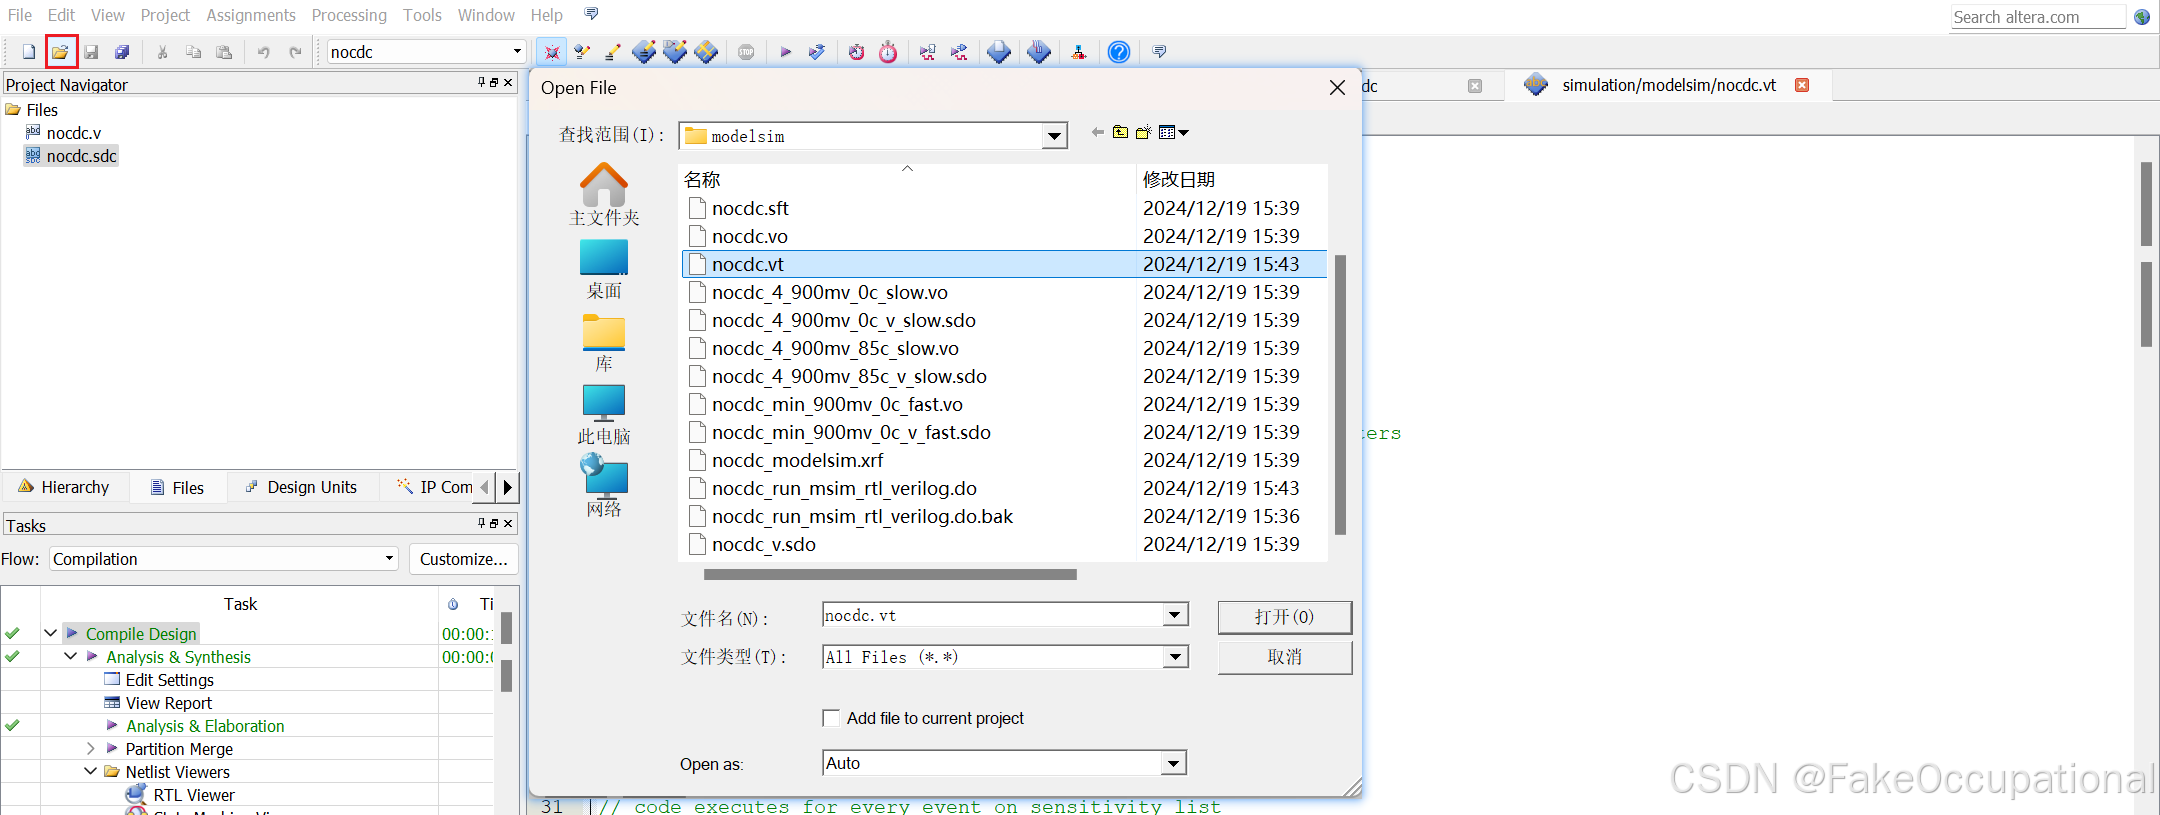The height and width of the screenshot is (815, 2160).
Task: Click the RTL Viewer task
Action: (x=194, y=795)
